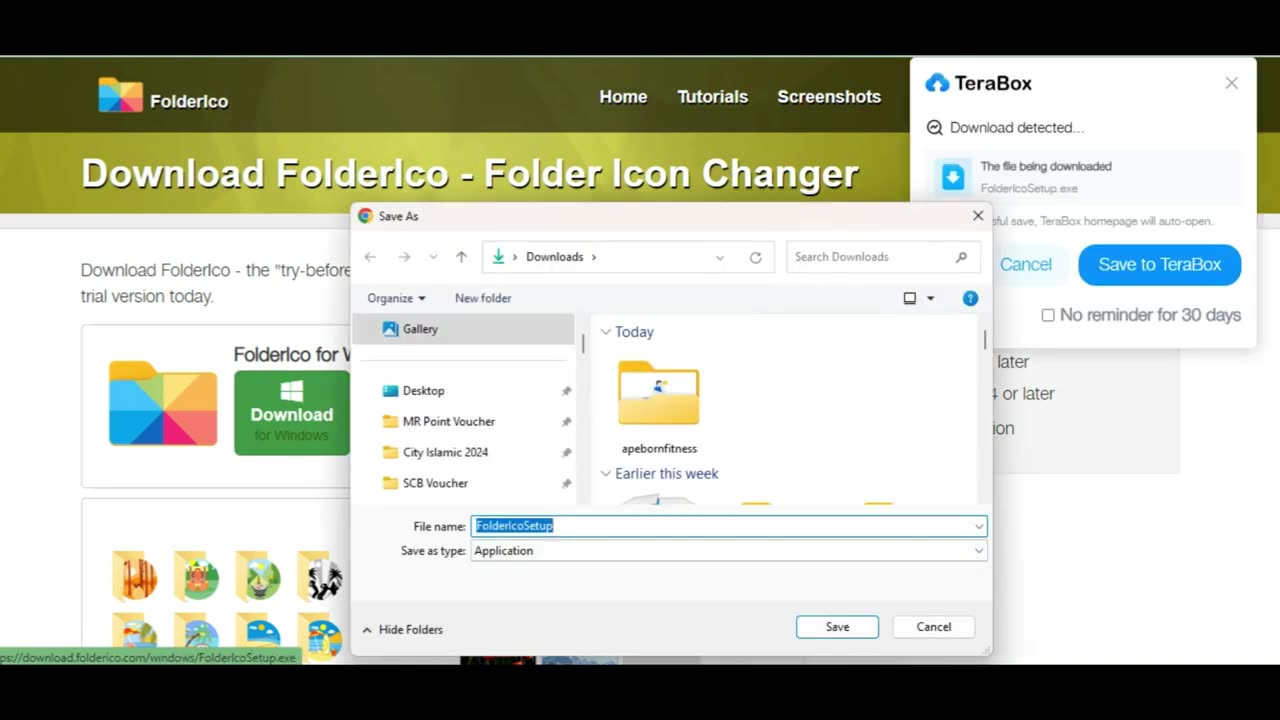Viewport: 1280px width, 720px height.
Task: Open the Save as type dropdown
Action: tap(979, 551)
